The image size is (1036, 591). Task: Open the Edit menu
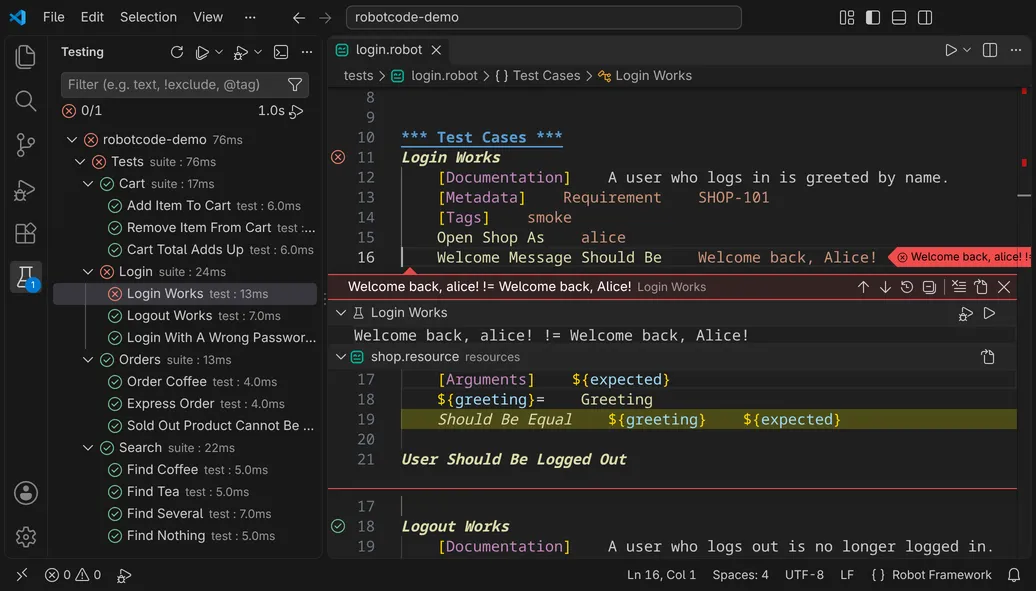pos(92,17)
